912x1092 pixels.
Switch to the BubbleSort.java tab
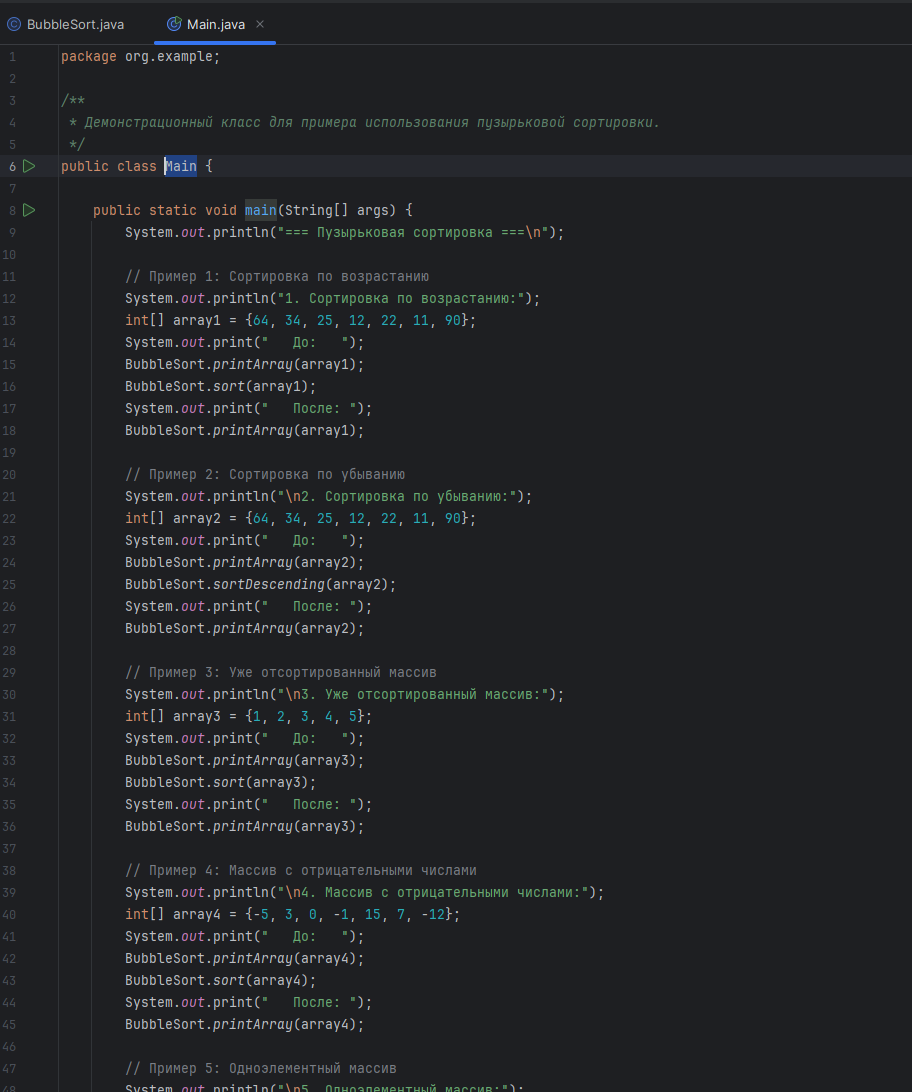(x=66, y=24)
